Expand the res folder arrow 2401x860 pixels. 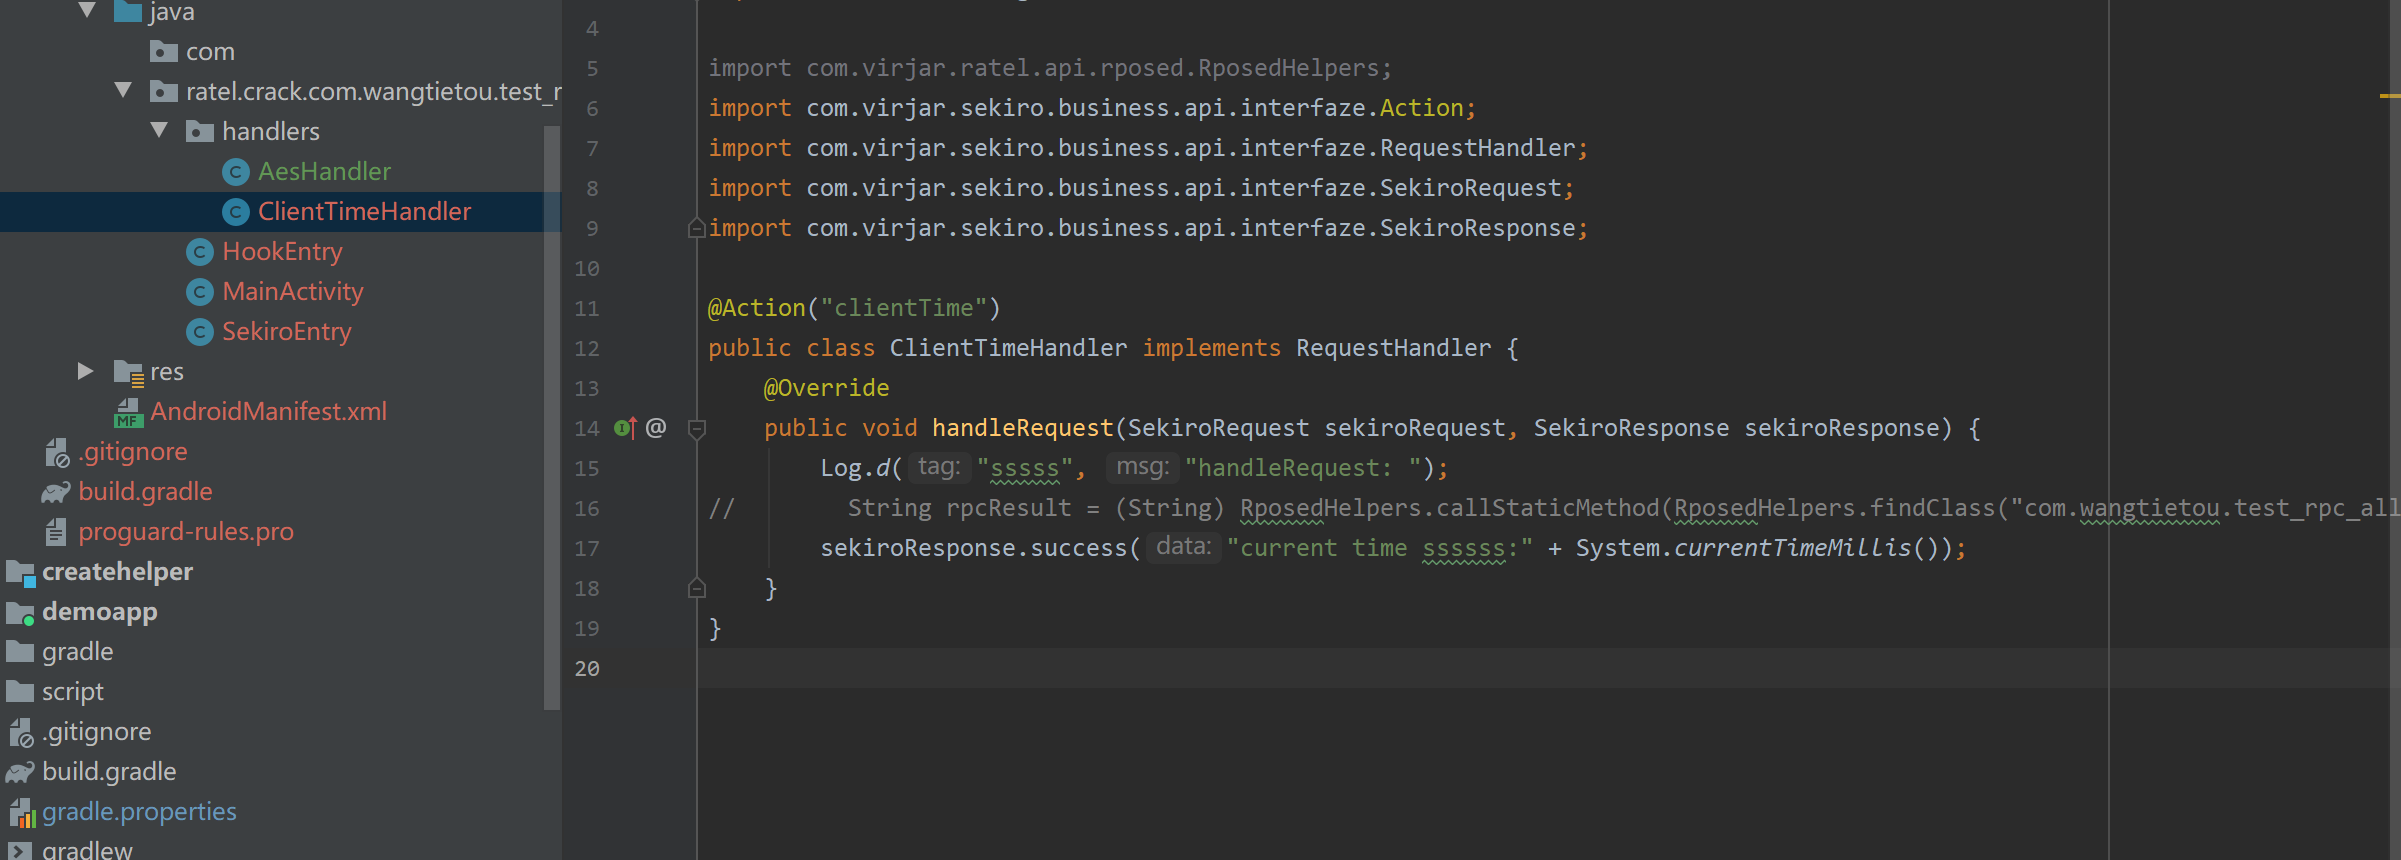pyautogui.click(x=86, y=371)
